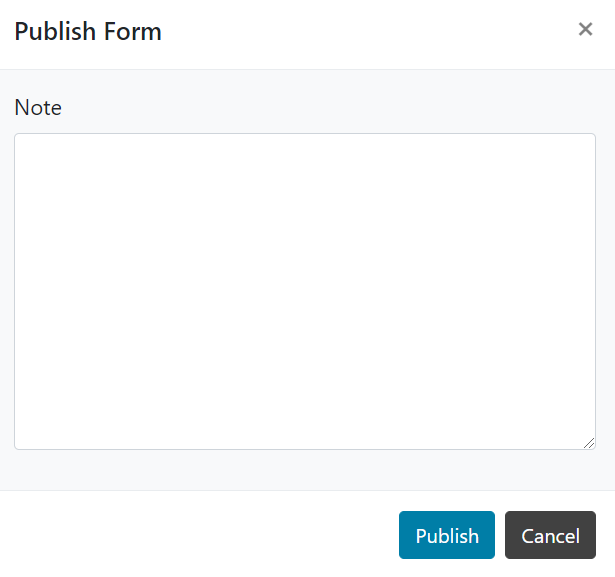The height and width of the screenshot is (577, 615).
Task: Focus the Note text area
Action: [x=305, y=291]
